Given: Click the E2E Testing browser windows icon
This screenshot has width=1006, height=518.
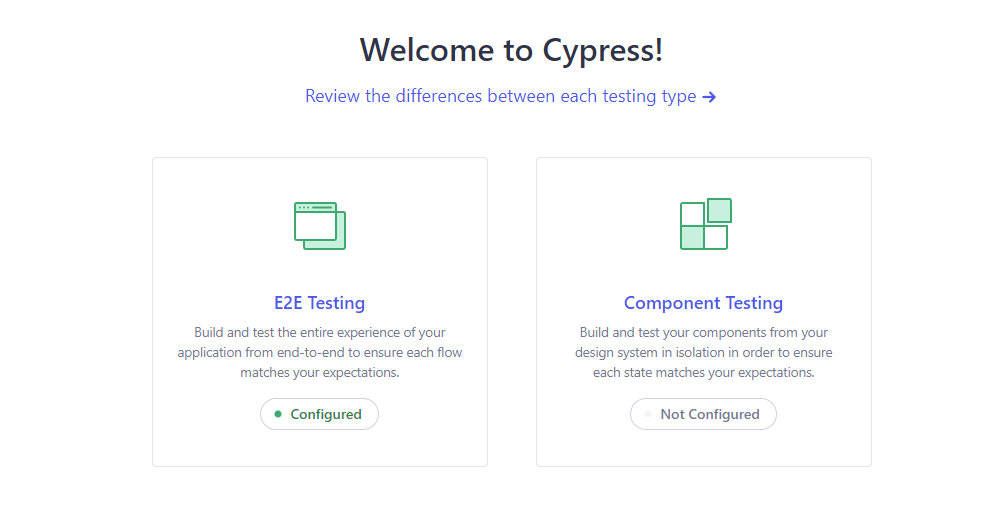Looking at the screenshot, I should pyautogui.click(x=319, y=225).
